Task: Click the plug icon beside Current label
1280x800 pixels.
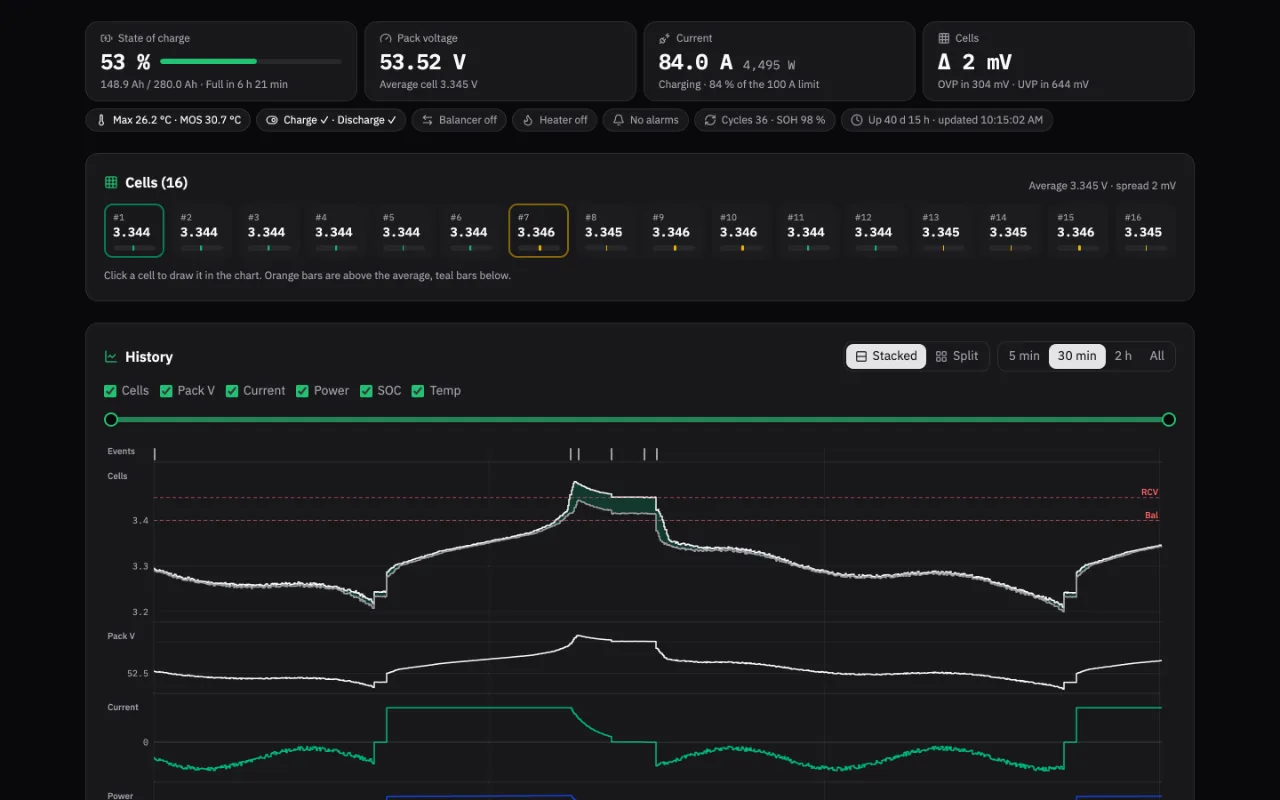Action: tap(664, 38)
